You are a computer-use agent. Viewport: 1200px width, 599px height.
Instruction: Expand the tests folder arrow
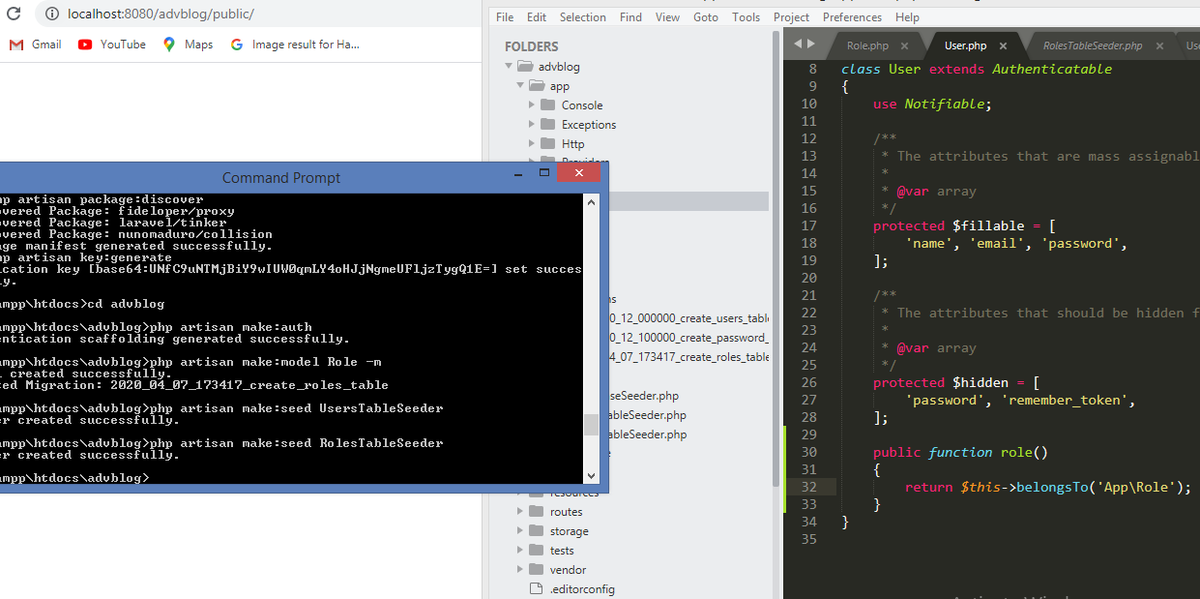[520, 550]
